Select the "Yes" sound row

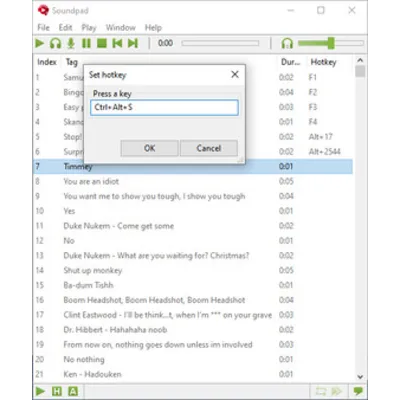193,211
